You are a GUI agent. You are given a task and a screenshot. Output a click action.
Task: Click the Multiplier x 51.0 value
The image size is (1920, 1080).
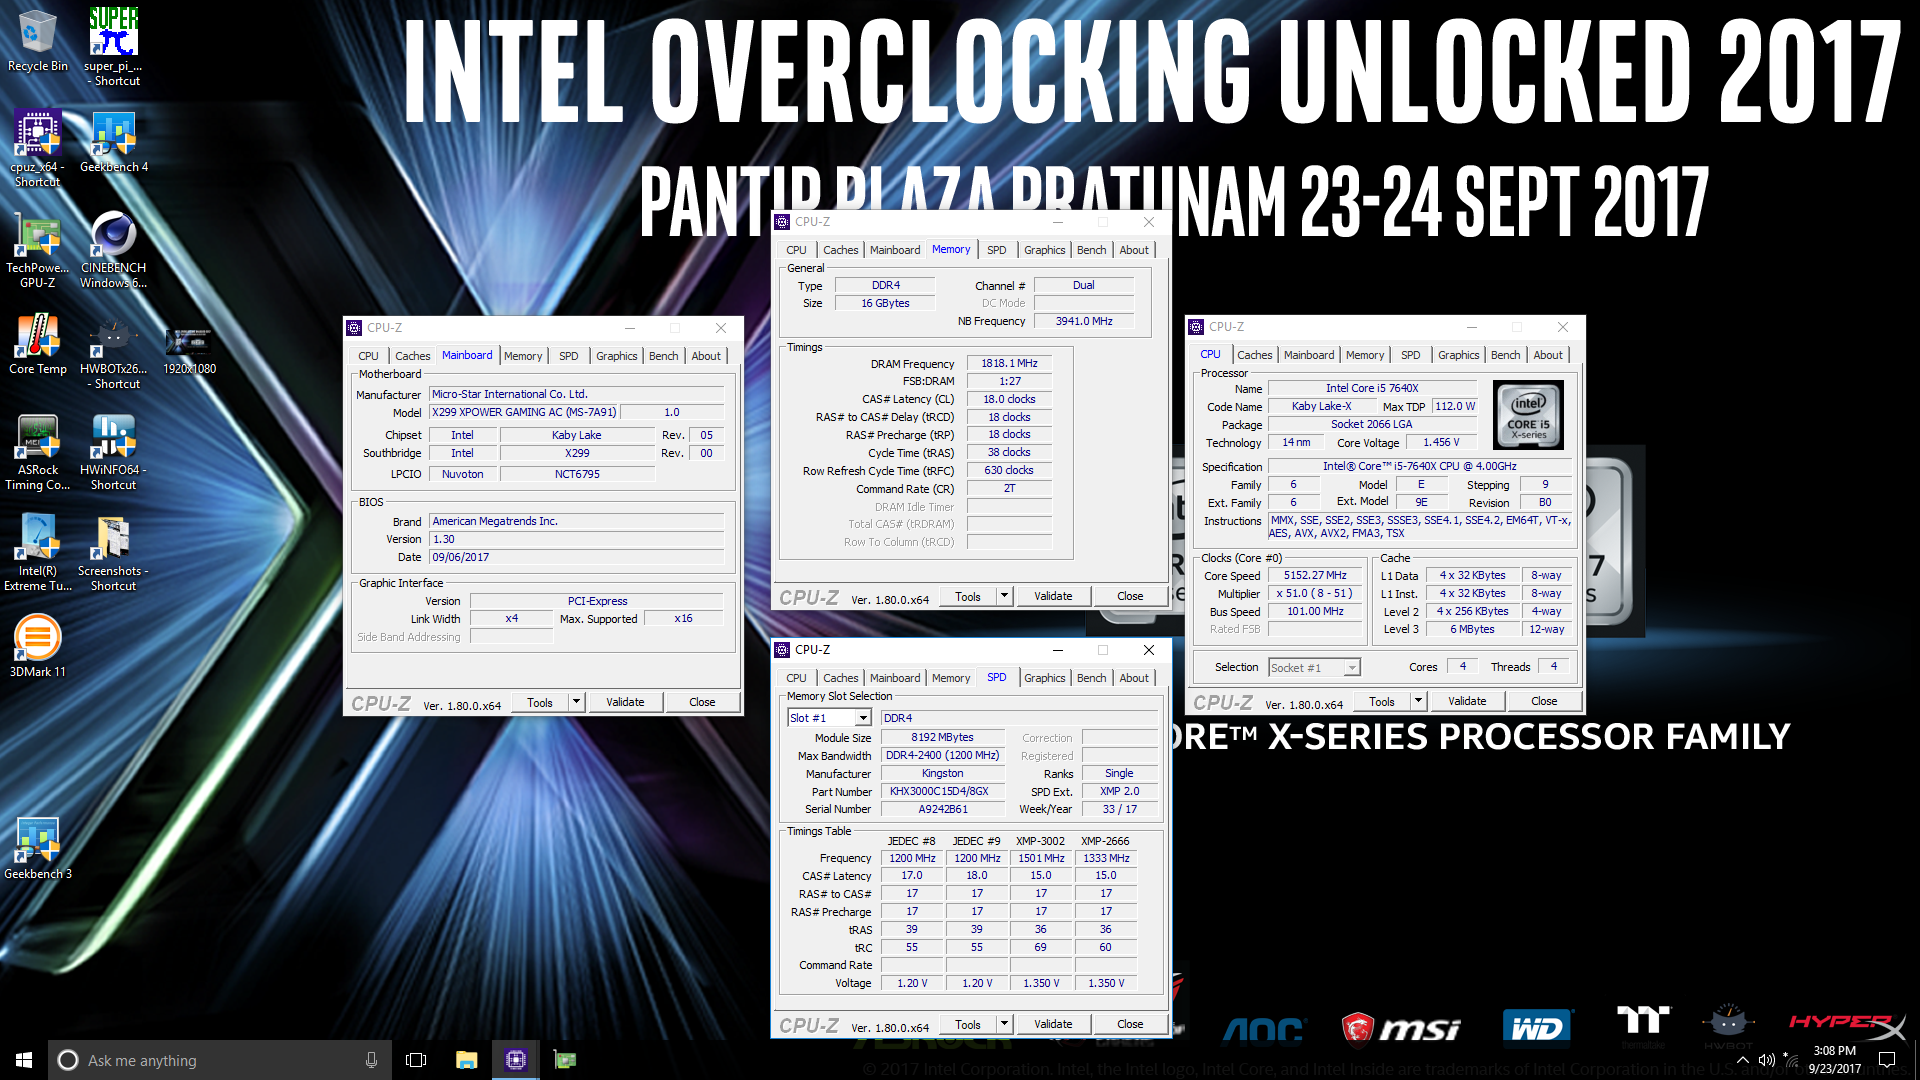point(1315,593)
